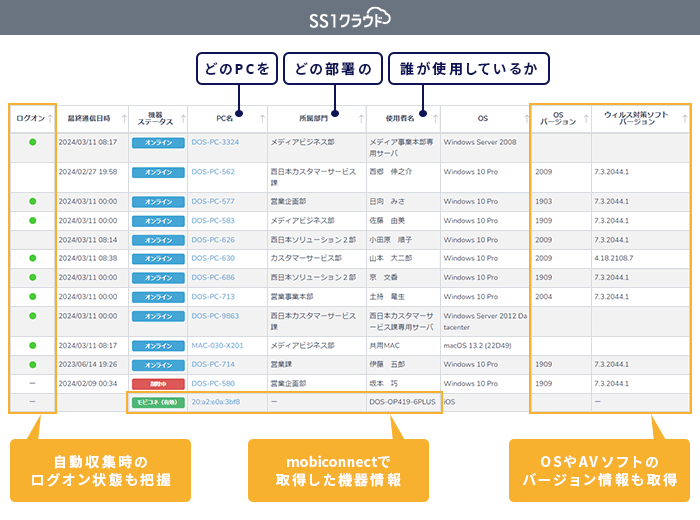Sort by PC名 column arrow
This screenshot has height=520, width=700.
point(262,119)
